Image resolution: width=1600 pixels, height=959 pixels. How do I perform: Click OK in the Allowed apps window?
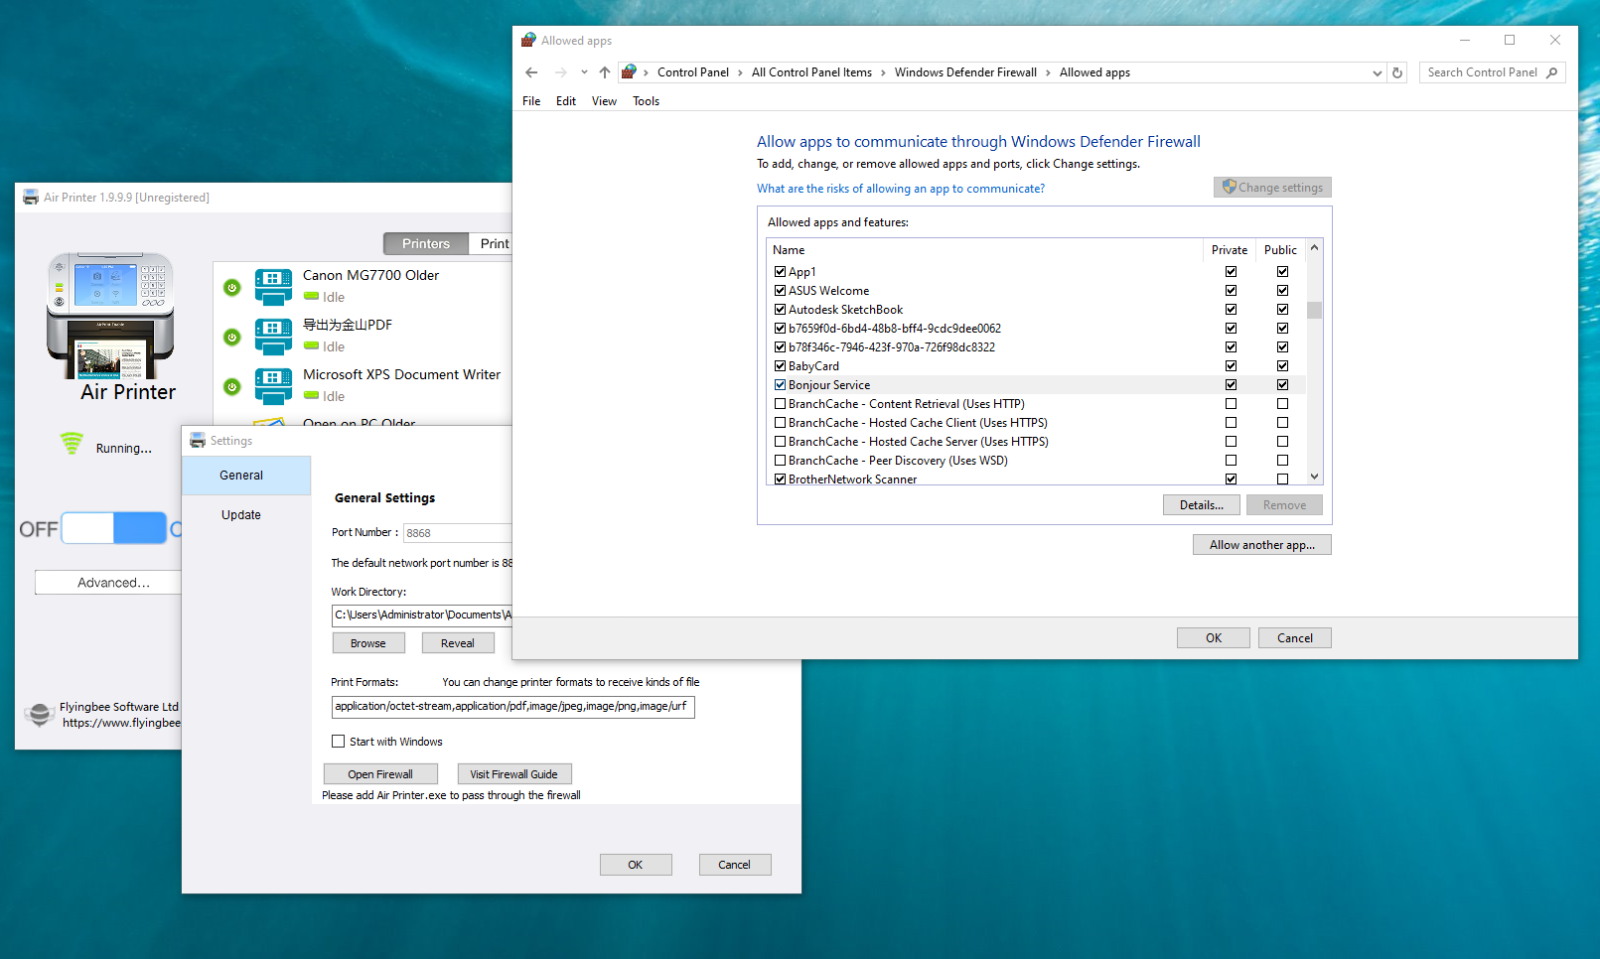click(1213, 638)
